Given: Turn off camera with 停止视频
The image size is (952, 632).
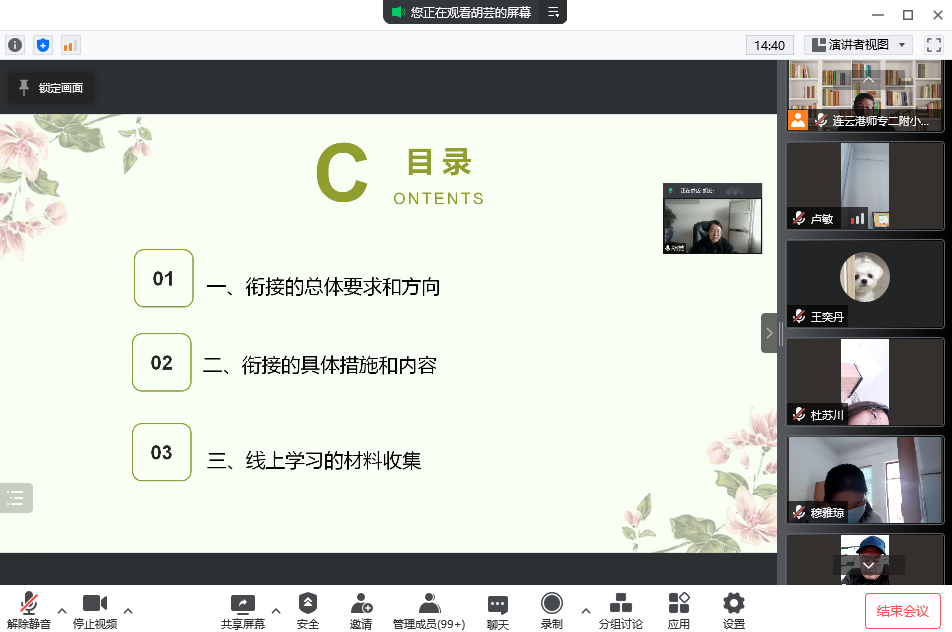Looking at the screenshot, I should click(x=95, y=610).
